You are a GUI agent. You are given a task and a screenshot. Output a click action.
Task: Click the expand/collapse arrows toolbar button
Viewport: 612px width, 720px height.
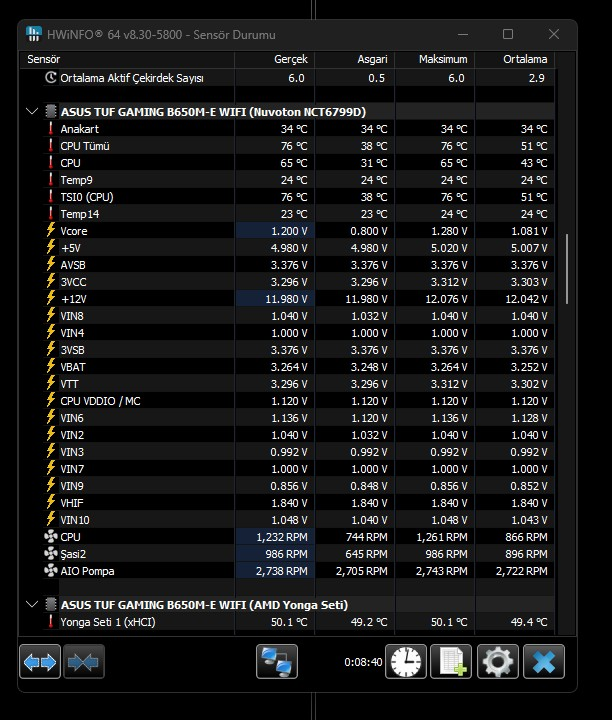coord(40,661)
